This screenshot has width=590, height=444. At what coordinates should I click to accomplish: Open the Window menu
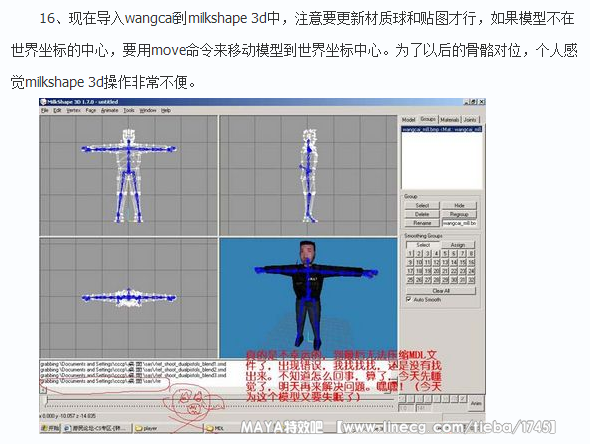point(148,110)
